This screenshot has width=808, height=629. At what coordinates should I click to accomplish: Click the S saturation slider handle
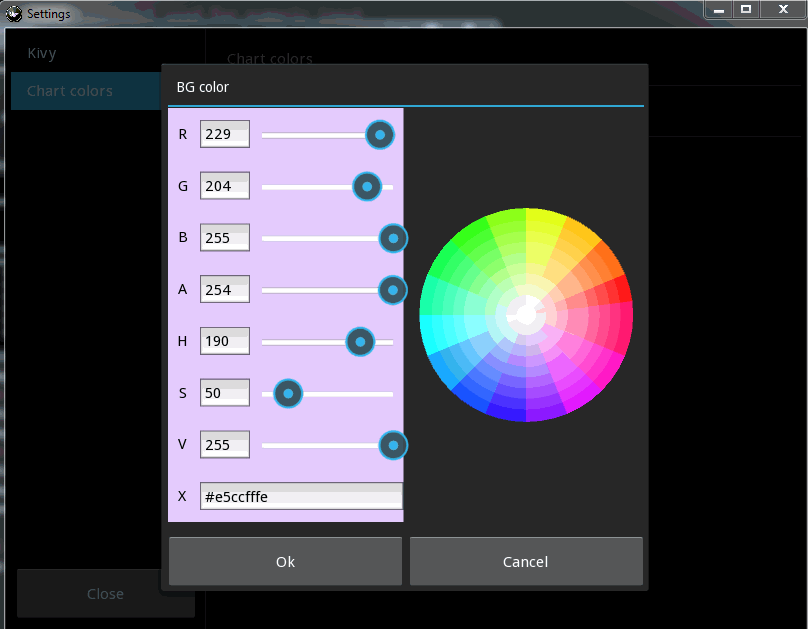click(x=288, y=394)
